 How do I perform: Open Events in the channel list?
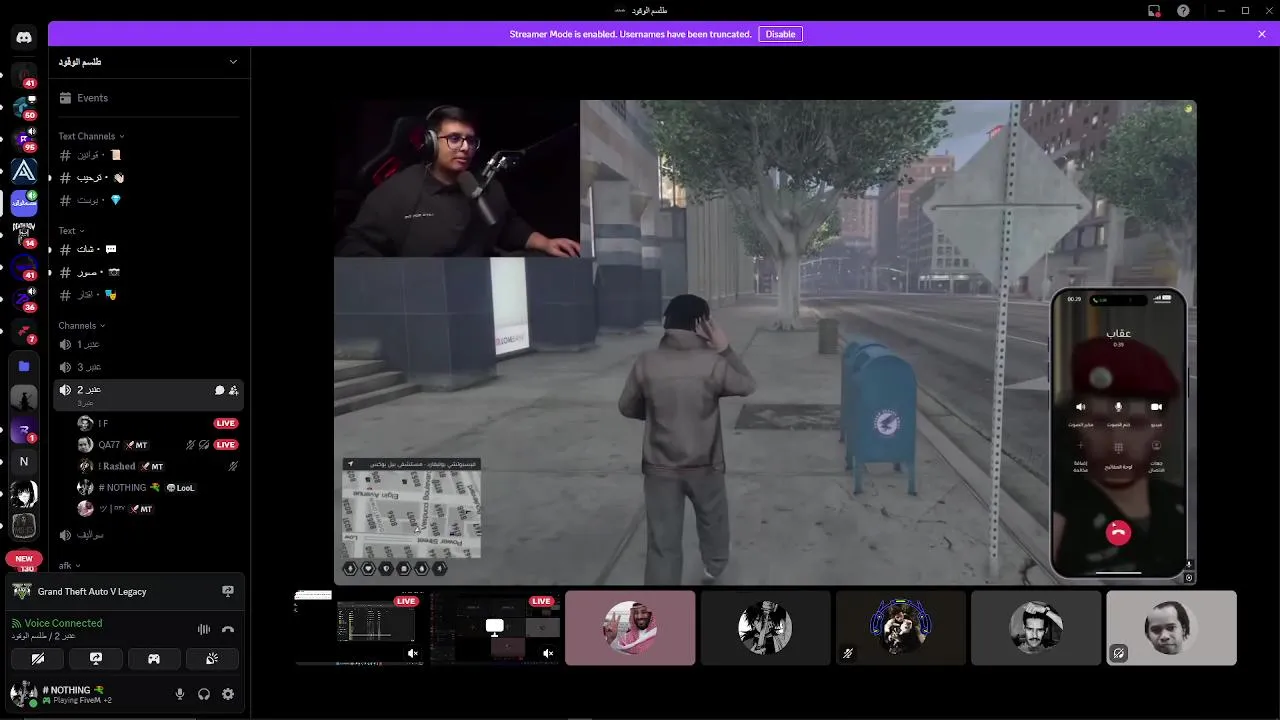pyautogui.click(x=148, y=98)
